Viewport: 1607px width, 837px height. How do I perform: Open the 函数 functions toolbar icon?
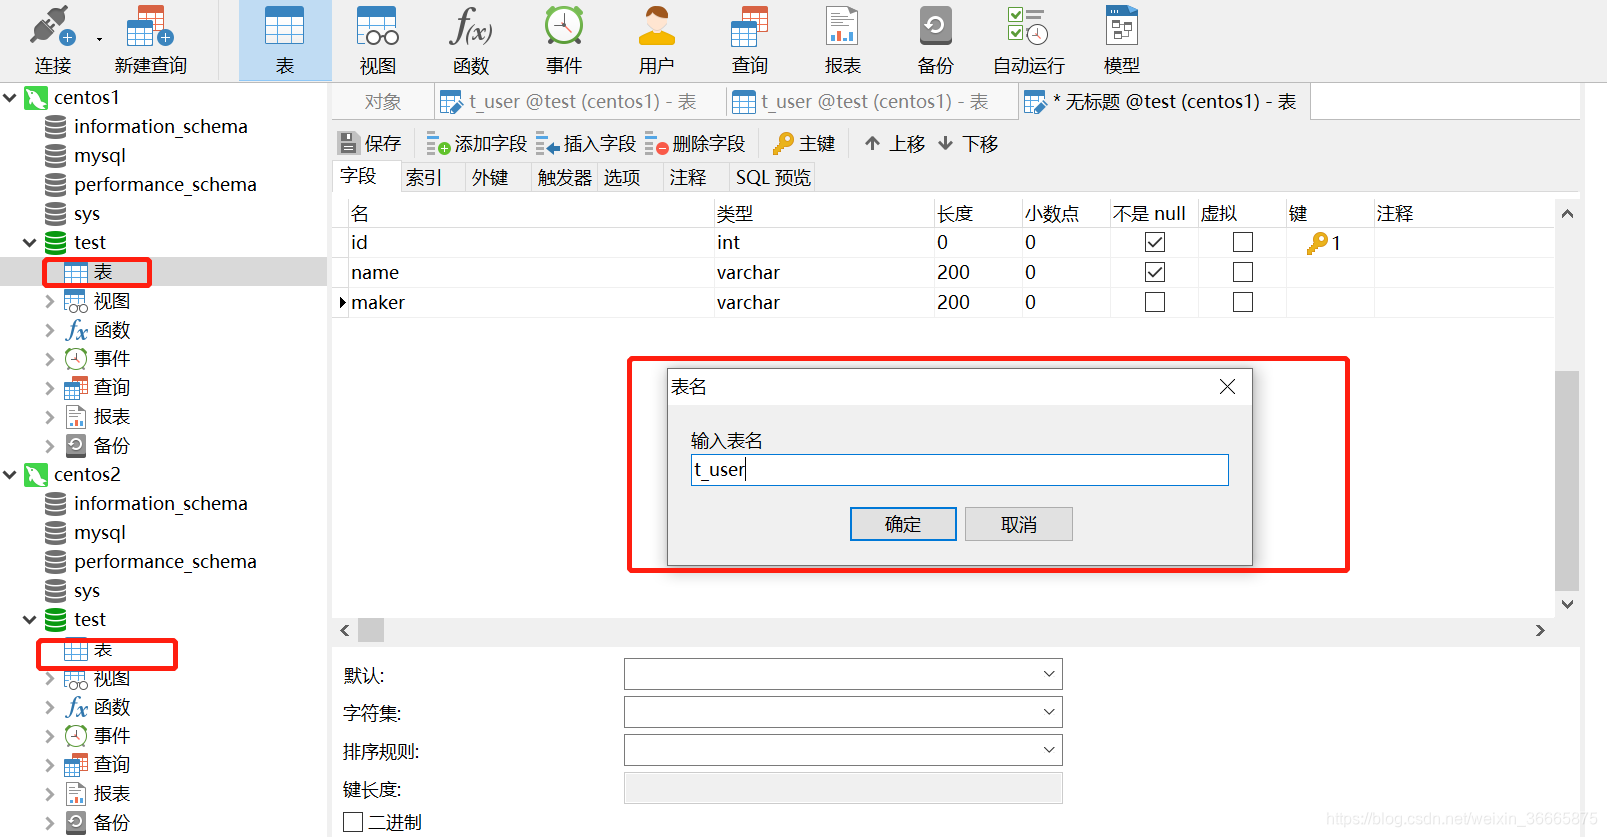point(471,40)
